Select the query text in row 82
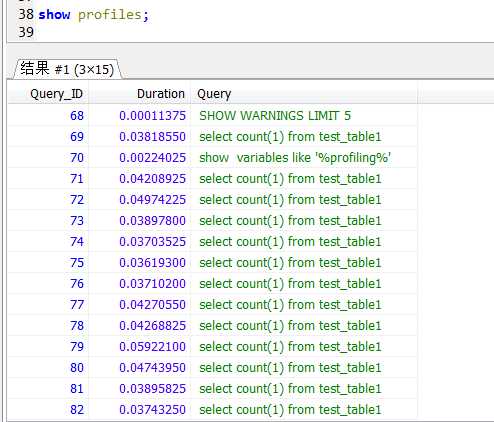The image size is (494, 422). click(290, 410)
